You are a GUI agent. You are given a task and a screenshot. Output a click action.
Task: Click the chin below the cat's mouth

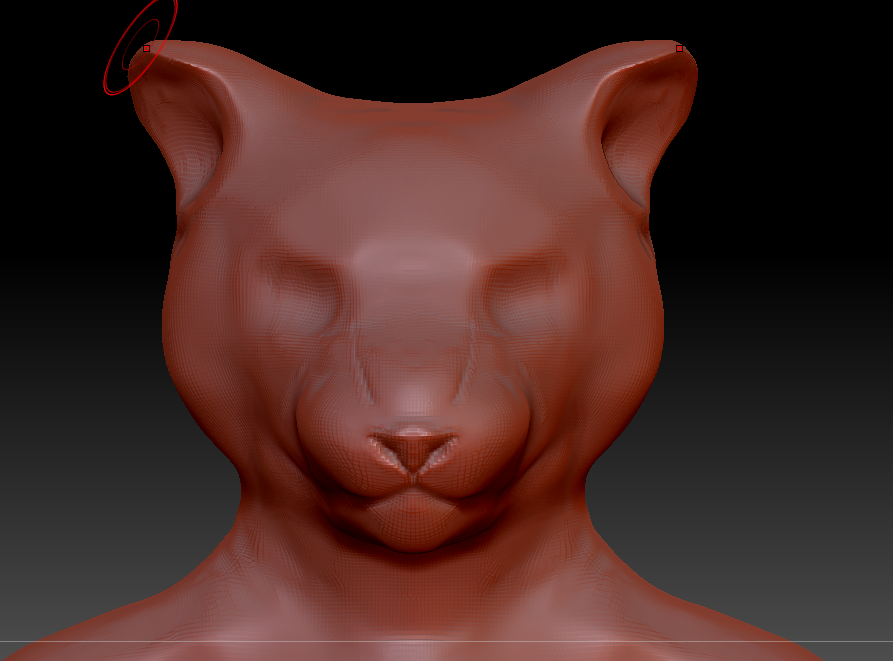click(x=414, y=521)
